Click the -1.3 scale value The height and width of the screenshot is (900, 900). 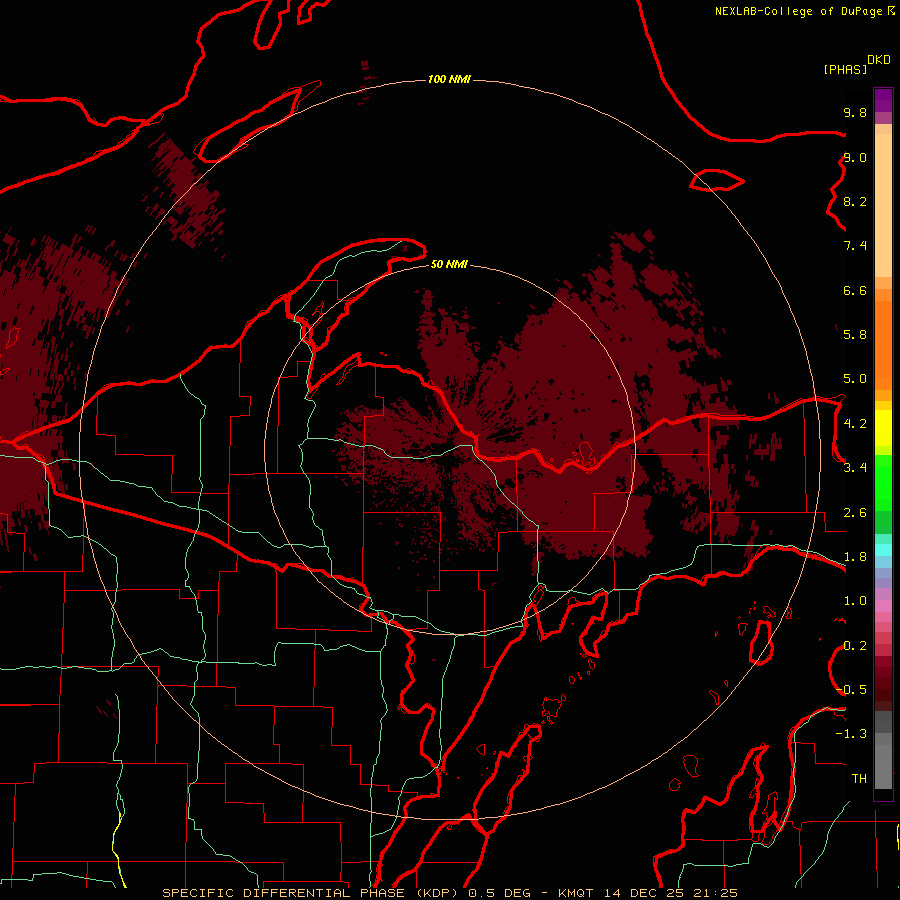(852, 734)
